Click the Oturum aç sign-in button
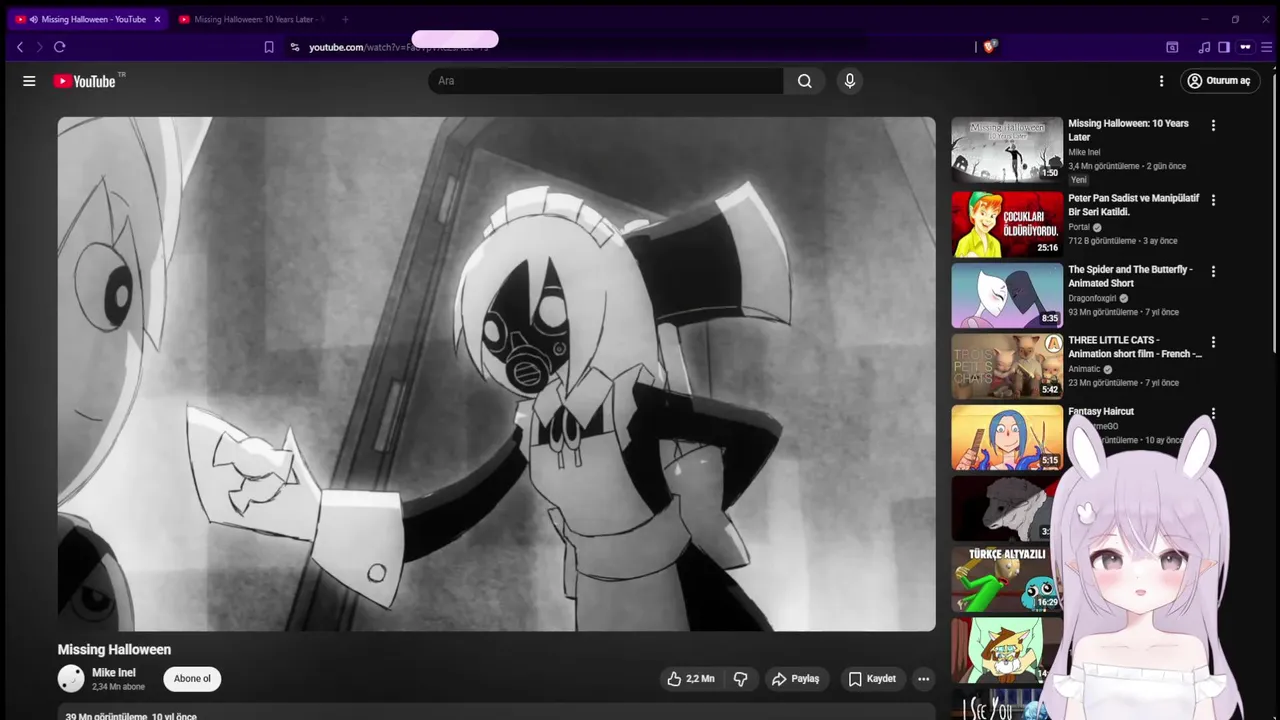 (x=1220, y=81)
